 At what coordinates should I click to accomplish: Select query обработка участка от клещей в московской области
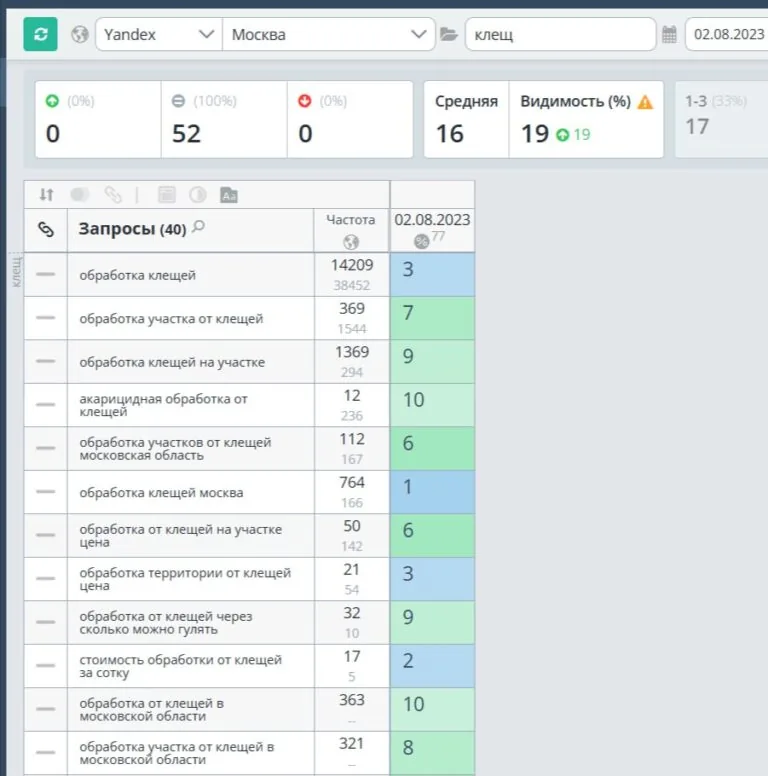coord(177,753)
